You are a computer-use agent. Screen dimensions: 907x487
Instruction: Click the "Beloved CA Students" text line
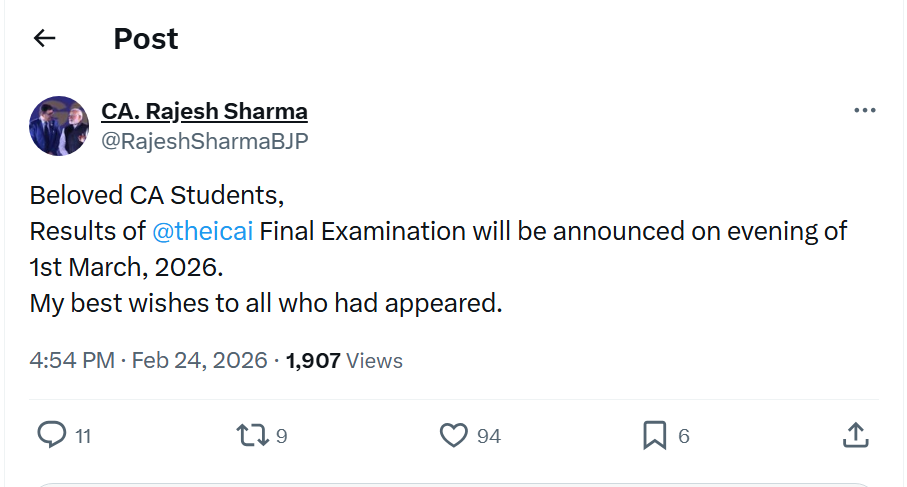point(157,194)
